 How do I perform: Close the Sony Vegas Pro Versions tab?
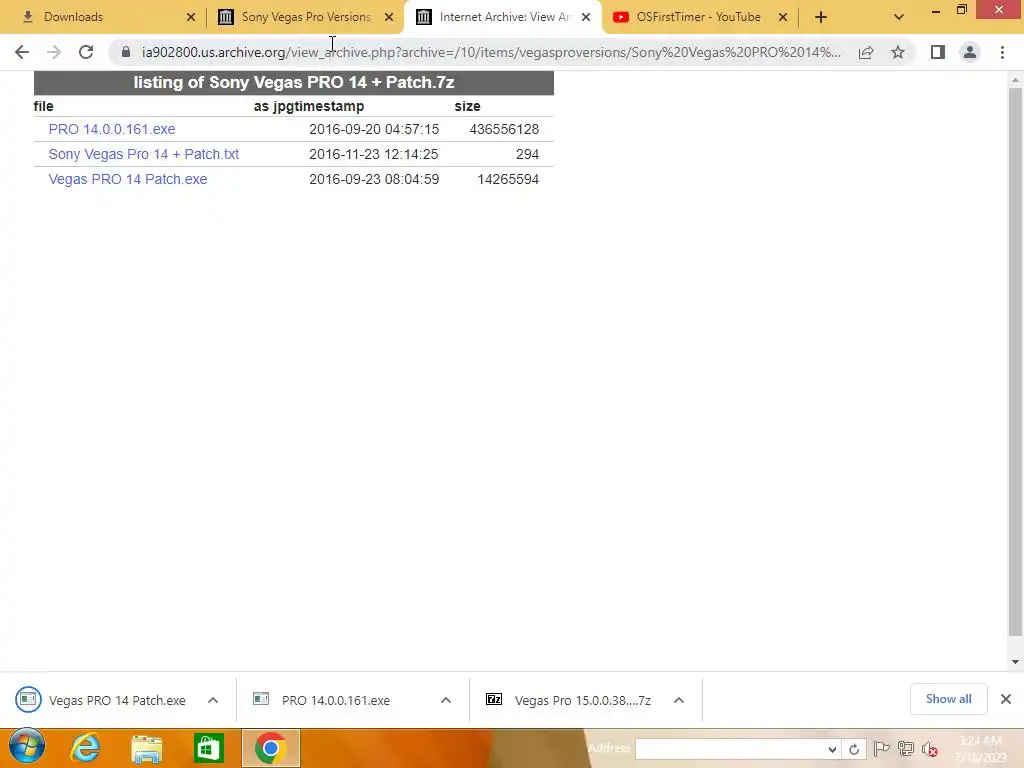(389, 17)
